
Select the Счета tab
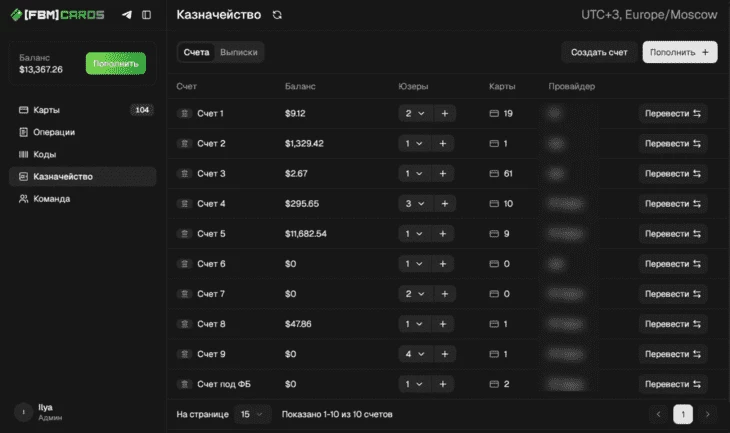pyautogui.click(x=197, y=52)
